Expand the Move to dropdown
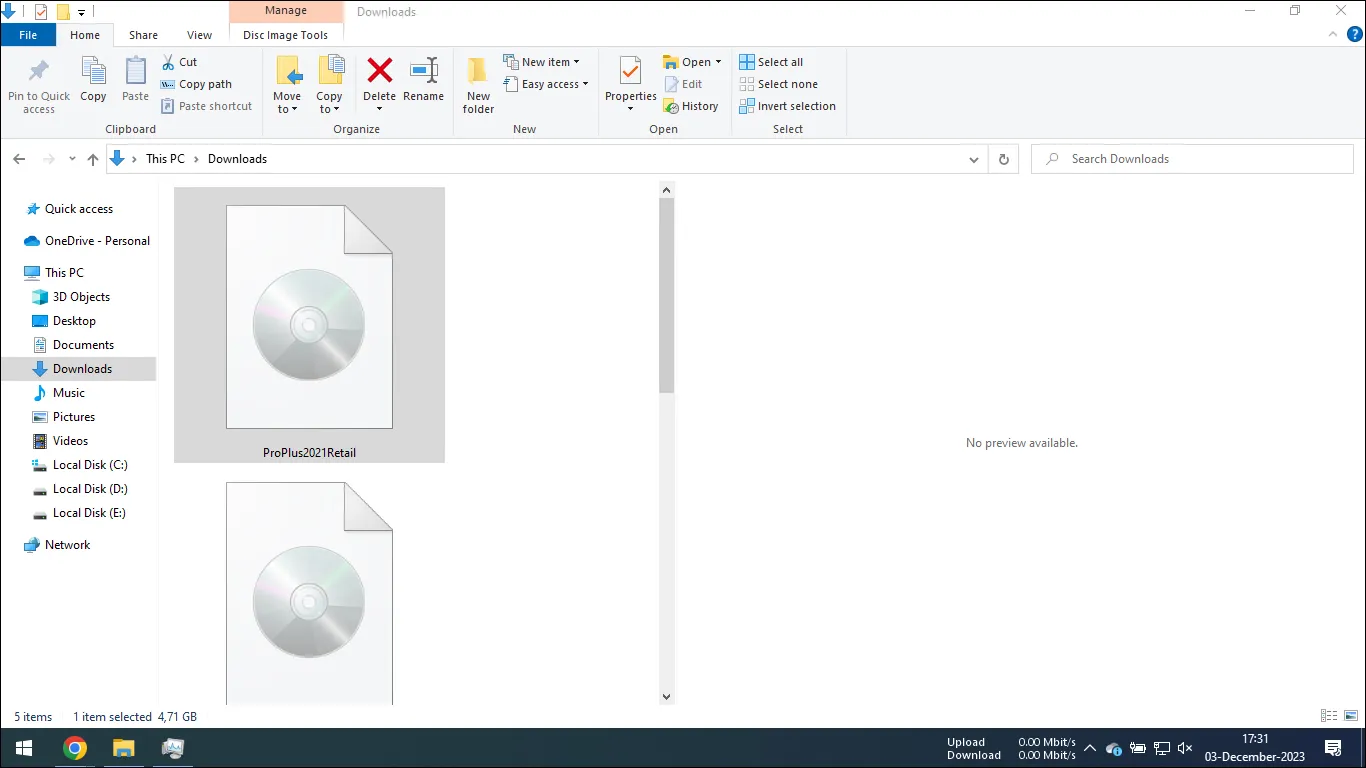The height and width of the screenshot is (768, 1366). coord(287,85)
